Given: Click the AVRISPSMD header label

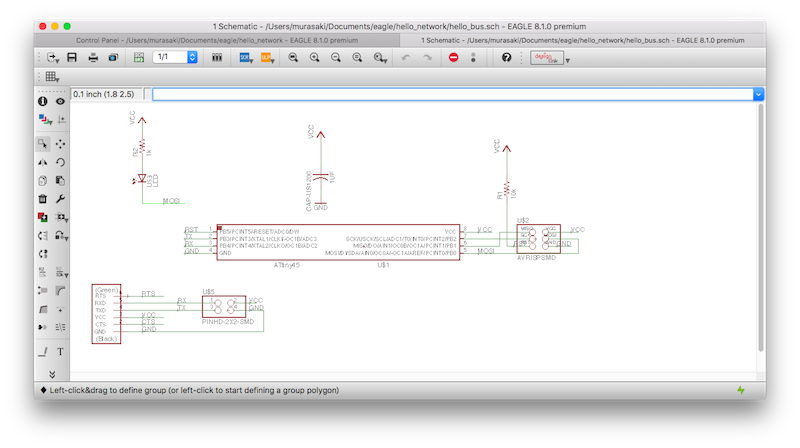Looking at the screenshot, I should [536, 258].
